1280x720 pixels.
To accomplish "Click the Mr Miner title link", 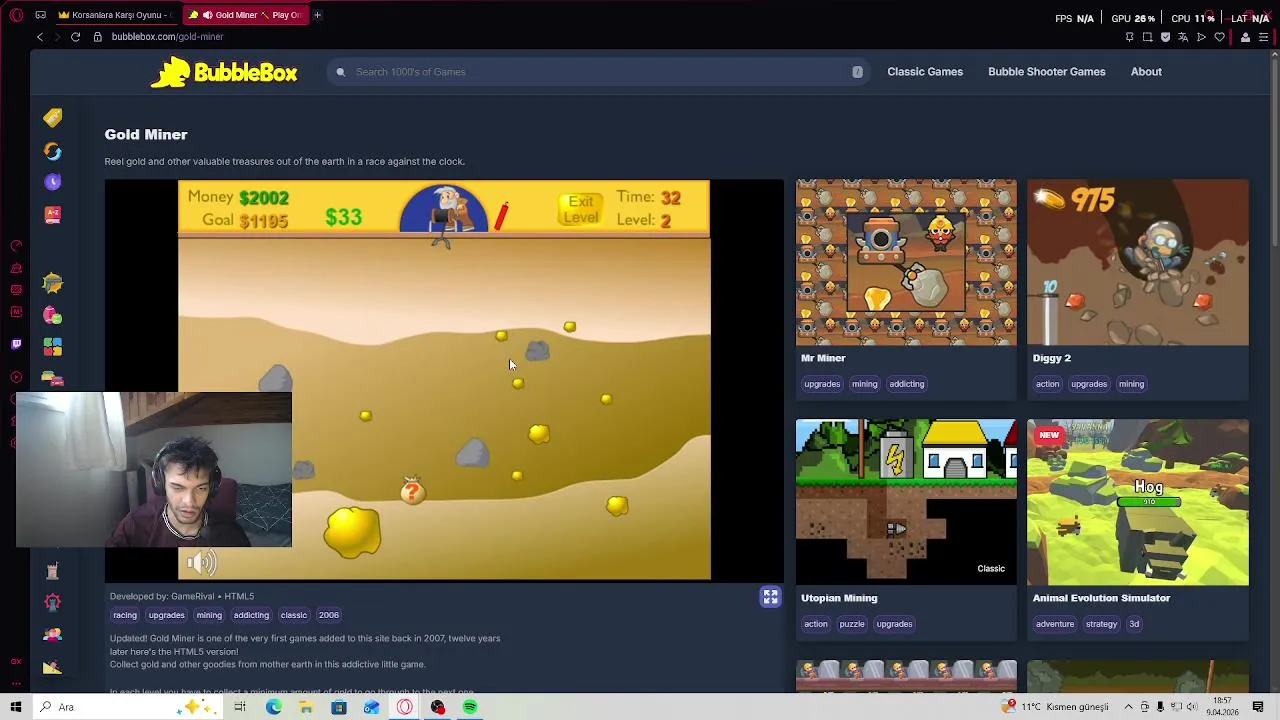I will [823, 358].
